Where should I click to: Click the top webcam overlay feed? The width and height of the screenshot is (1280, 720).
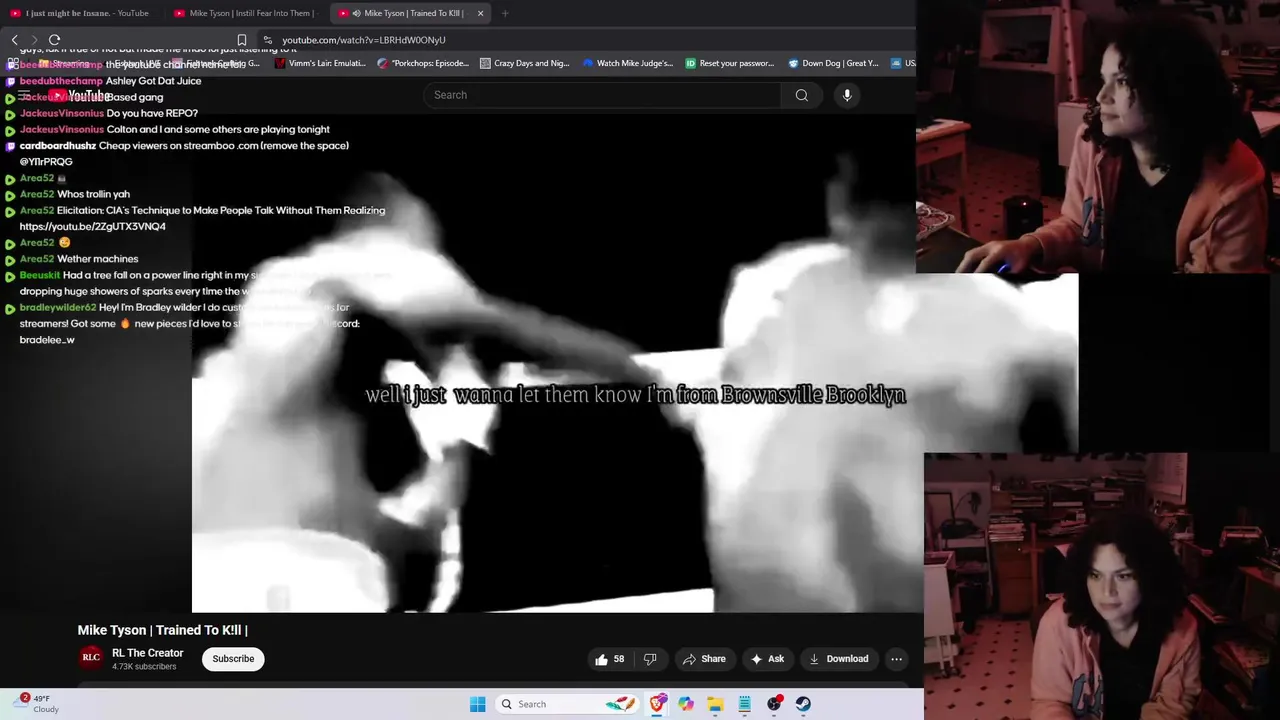(1098, 136)
